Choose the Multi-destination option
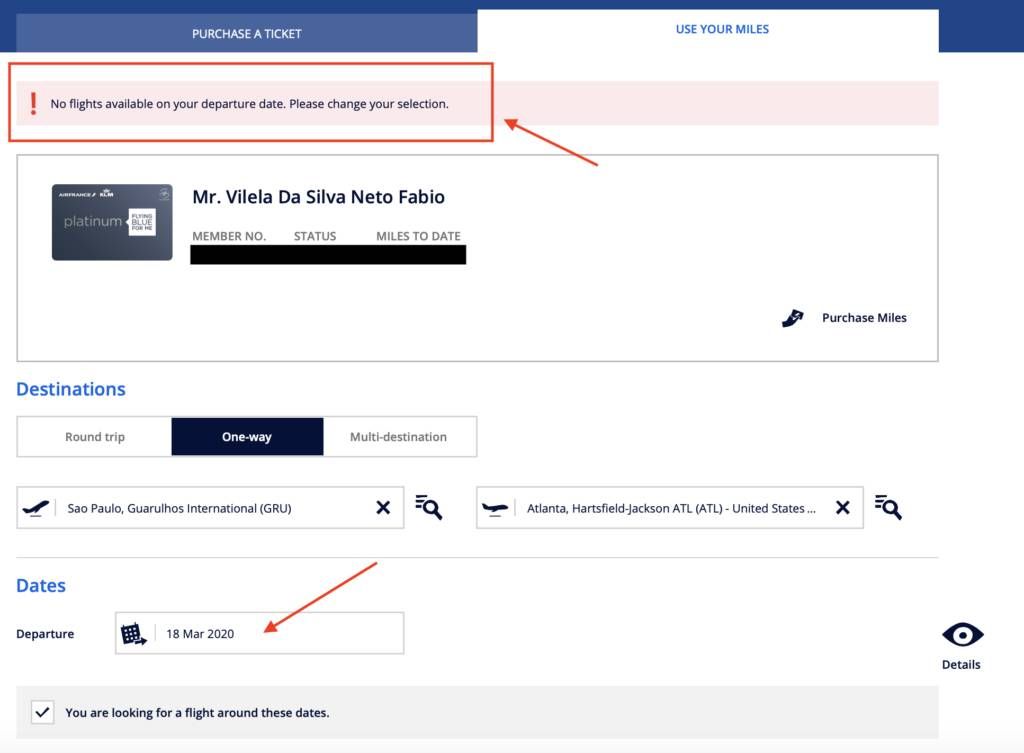 (x=399, y=437)
